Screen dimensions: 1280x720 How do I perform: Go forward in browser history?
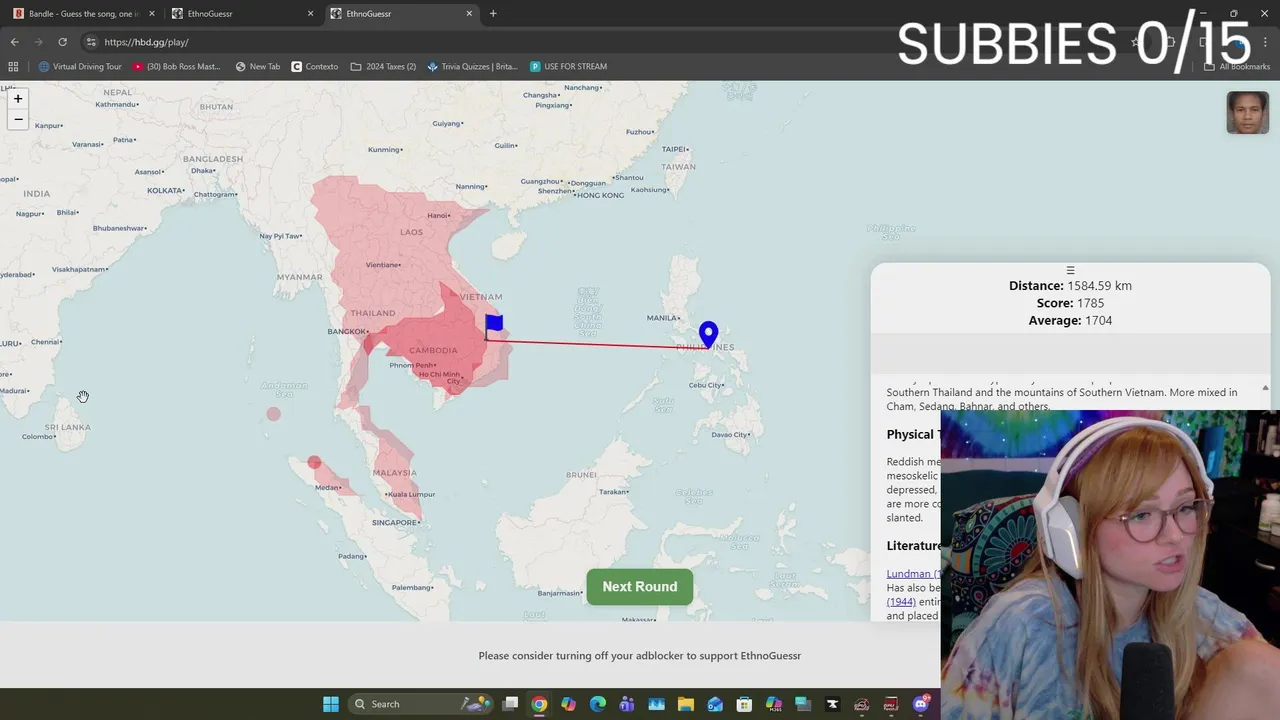(x=38, y=42)
